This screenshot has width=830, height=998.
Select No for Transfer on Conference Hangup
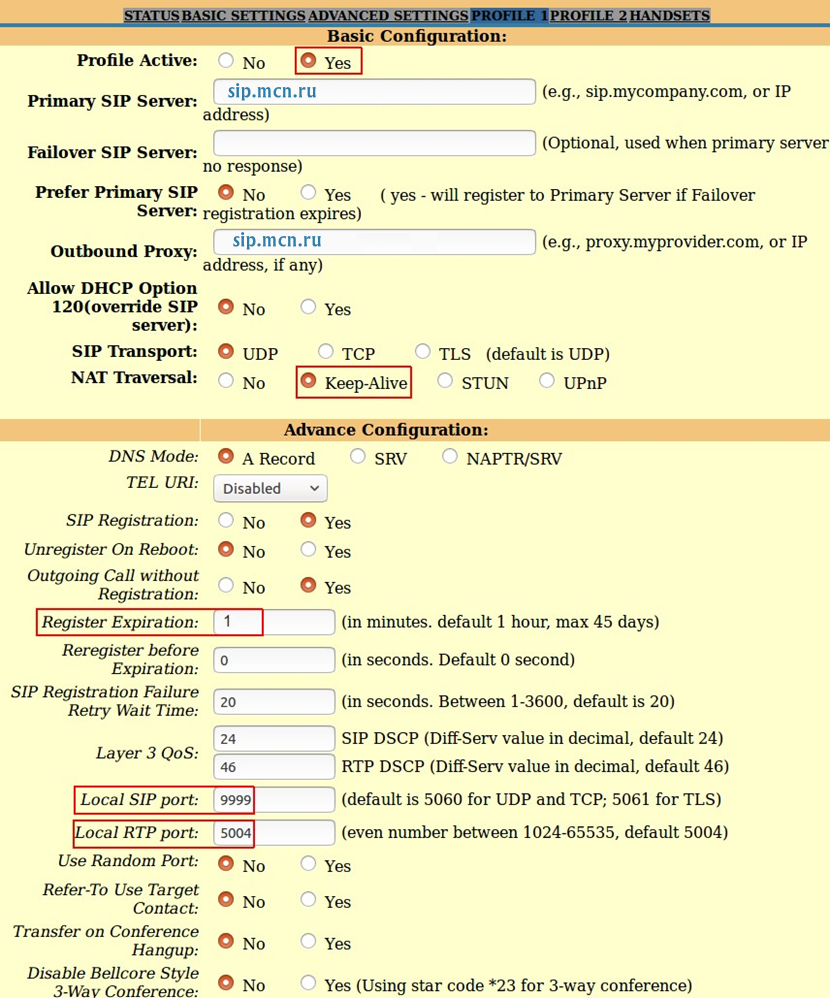click(x=226, y=941)
